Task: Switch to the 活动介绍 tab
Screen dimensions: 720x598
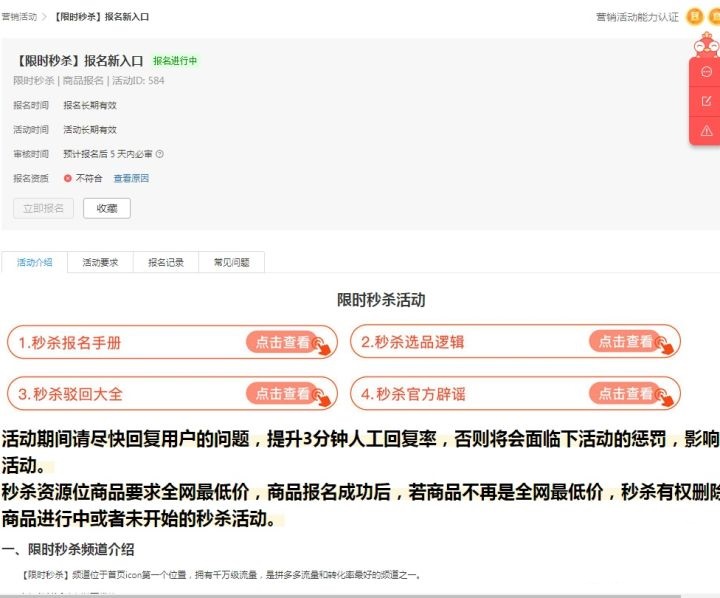Action: [x=34, y=262]
